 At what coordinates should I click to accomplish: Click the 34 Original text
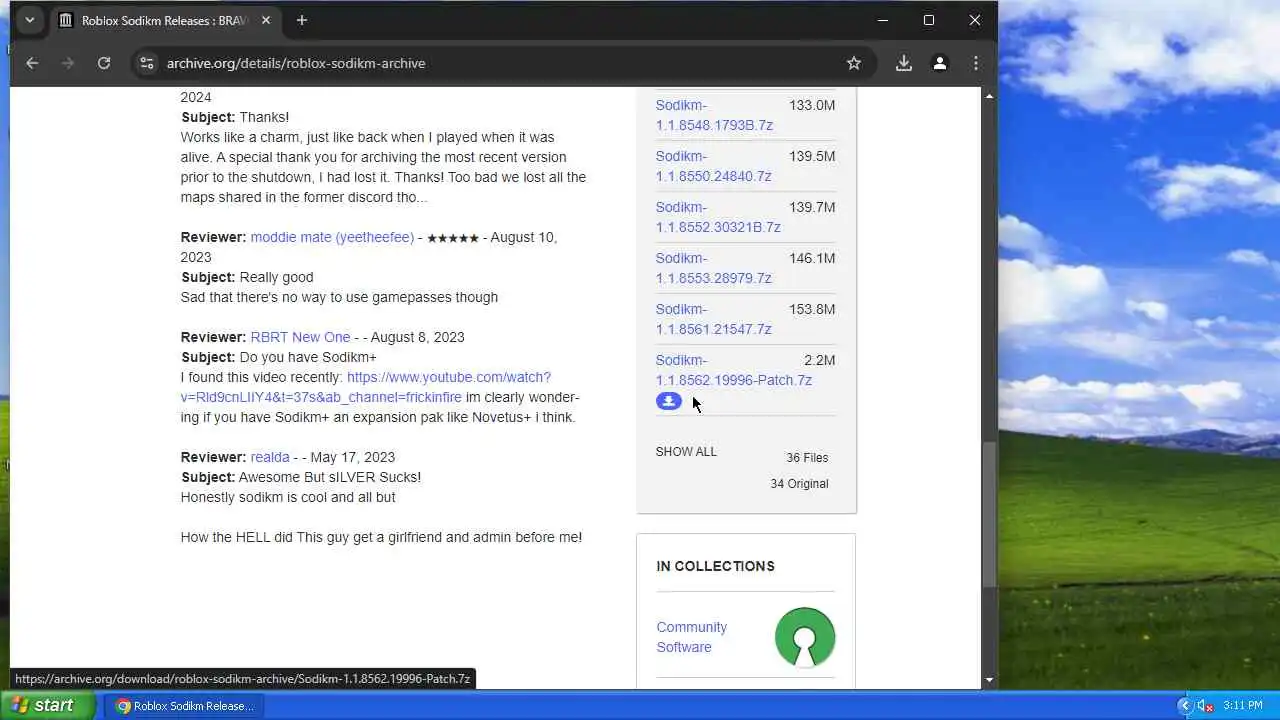click(x=799, y=484)
